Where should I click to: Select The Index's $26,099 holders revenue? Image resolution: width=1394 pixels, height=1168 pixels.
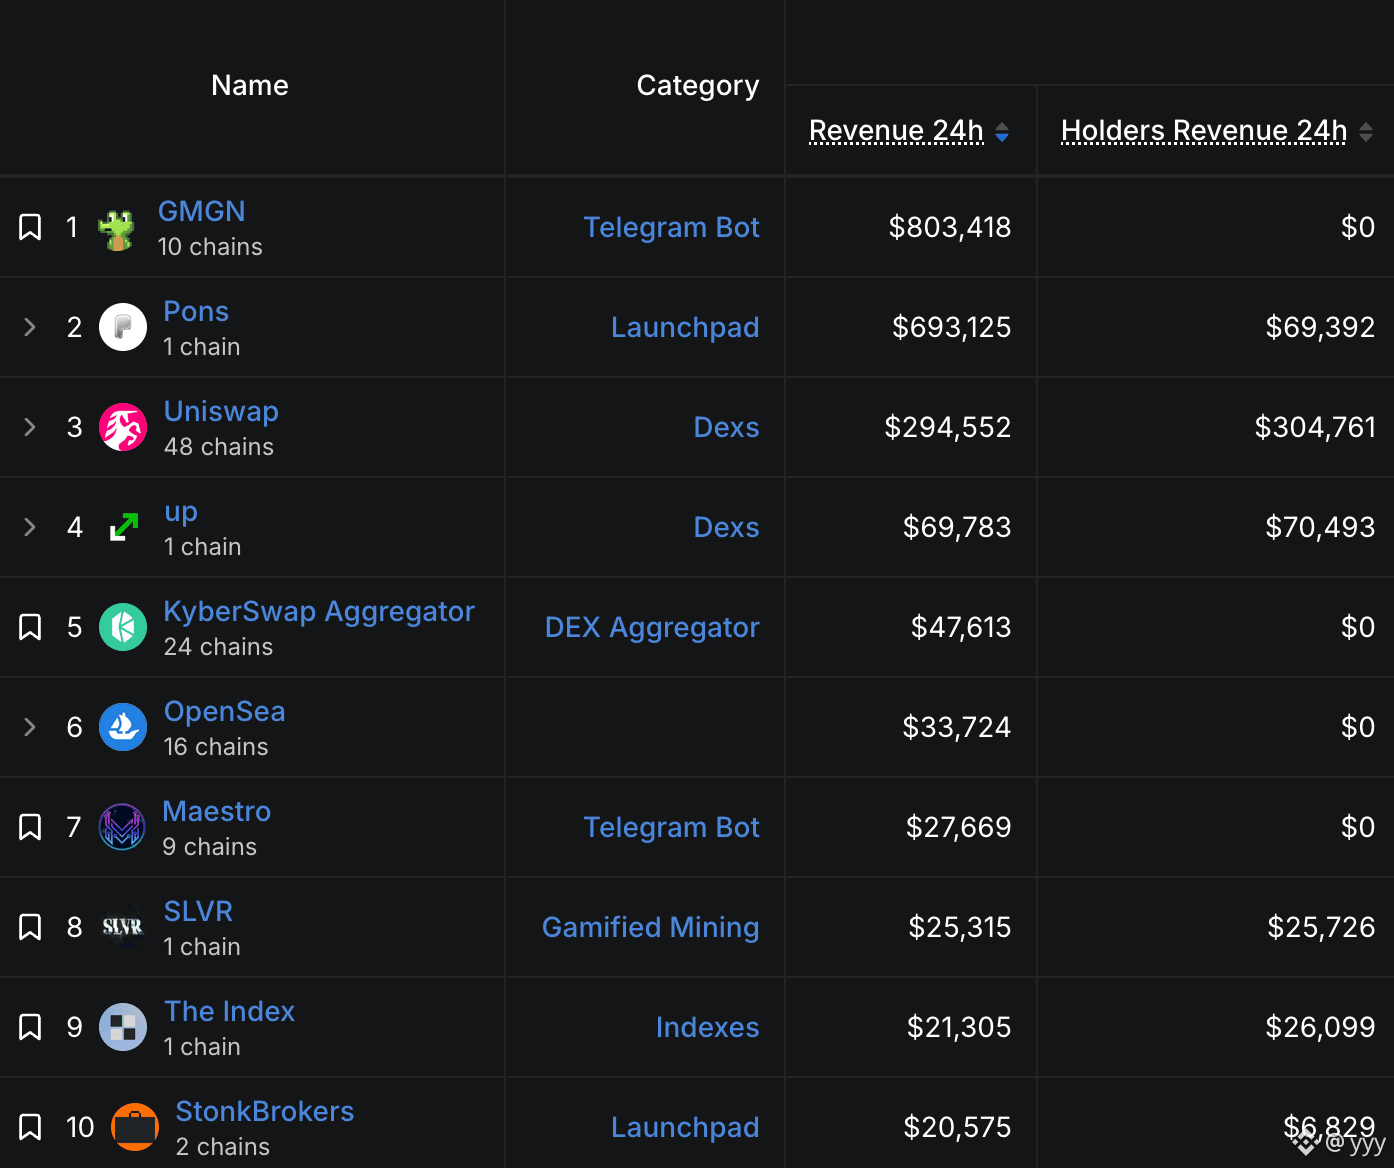(1321, 1027)
